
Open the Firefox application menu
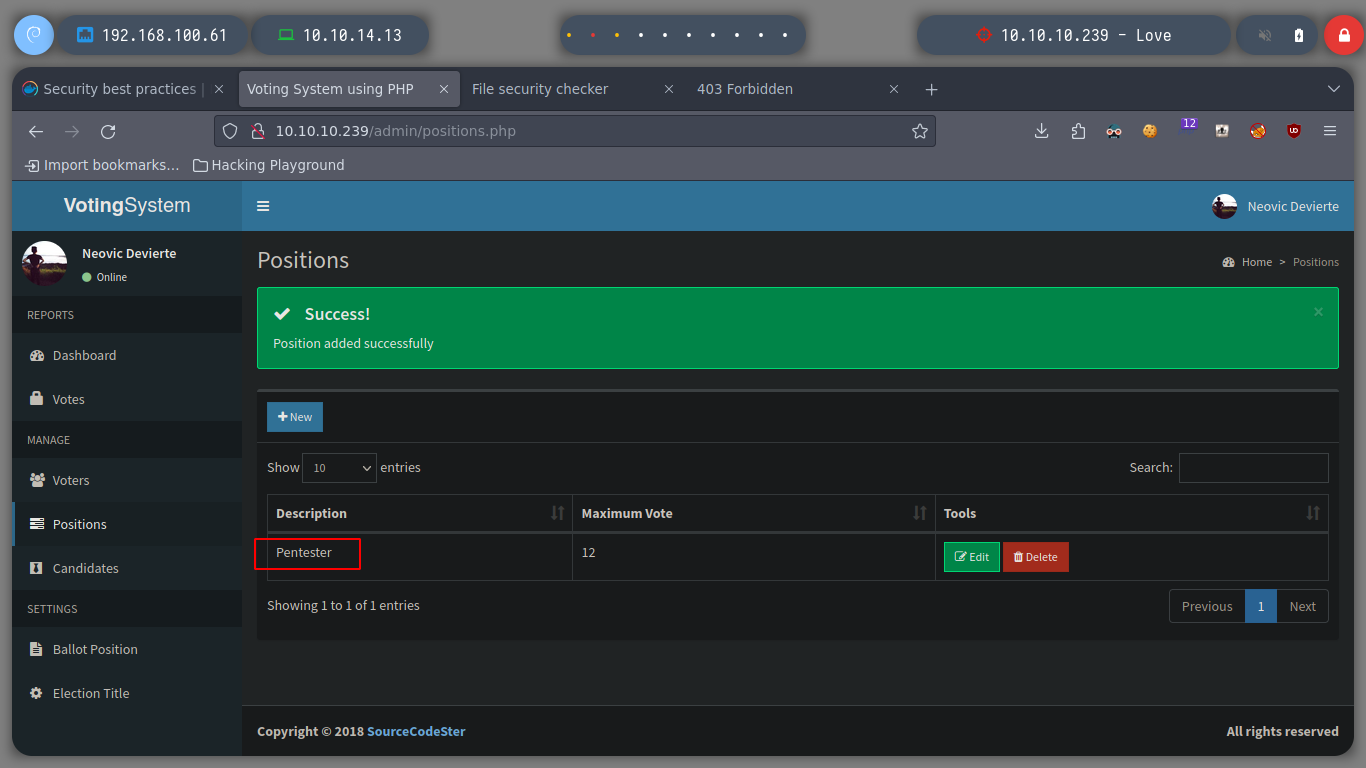(1330, 131)
